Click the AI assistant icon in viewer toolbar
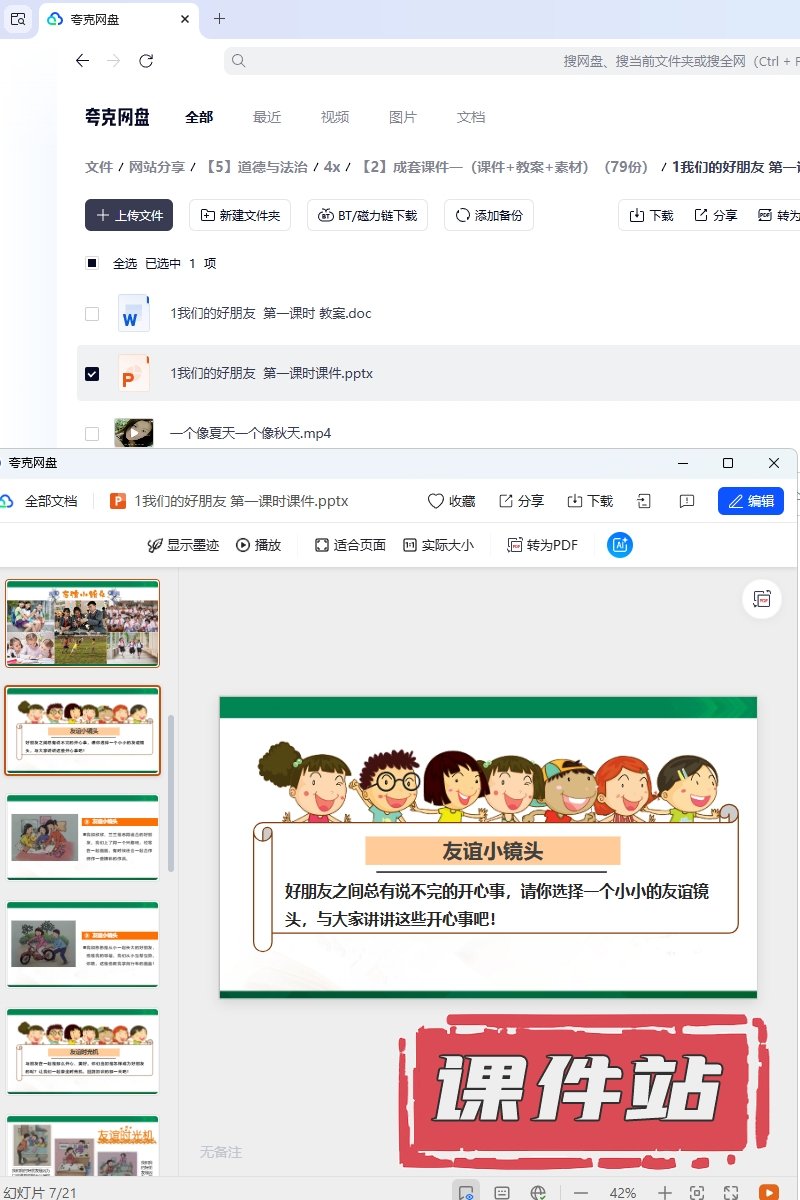This screenshot has height=1200, width=800. [620, 545]
